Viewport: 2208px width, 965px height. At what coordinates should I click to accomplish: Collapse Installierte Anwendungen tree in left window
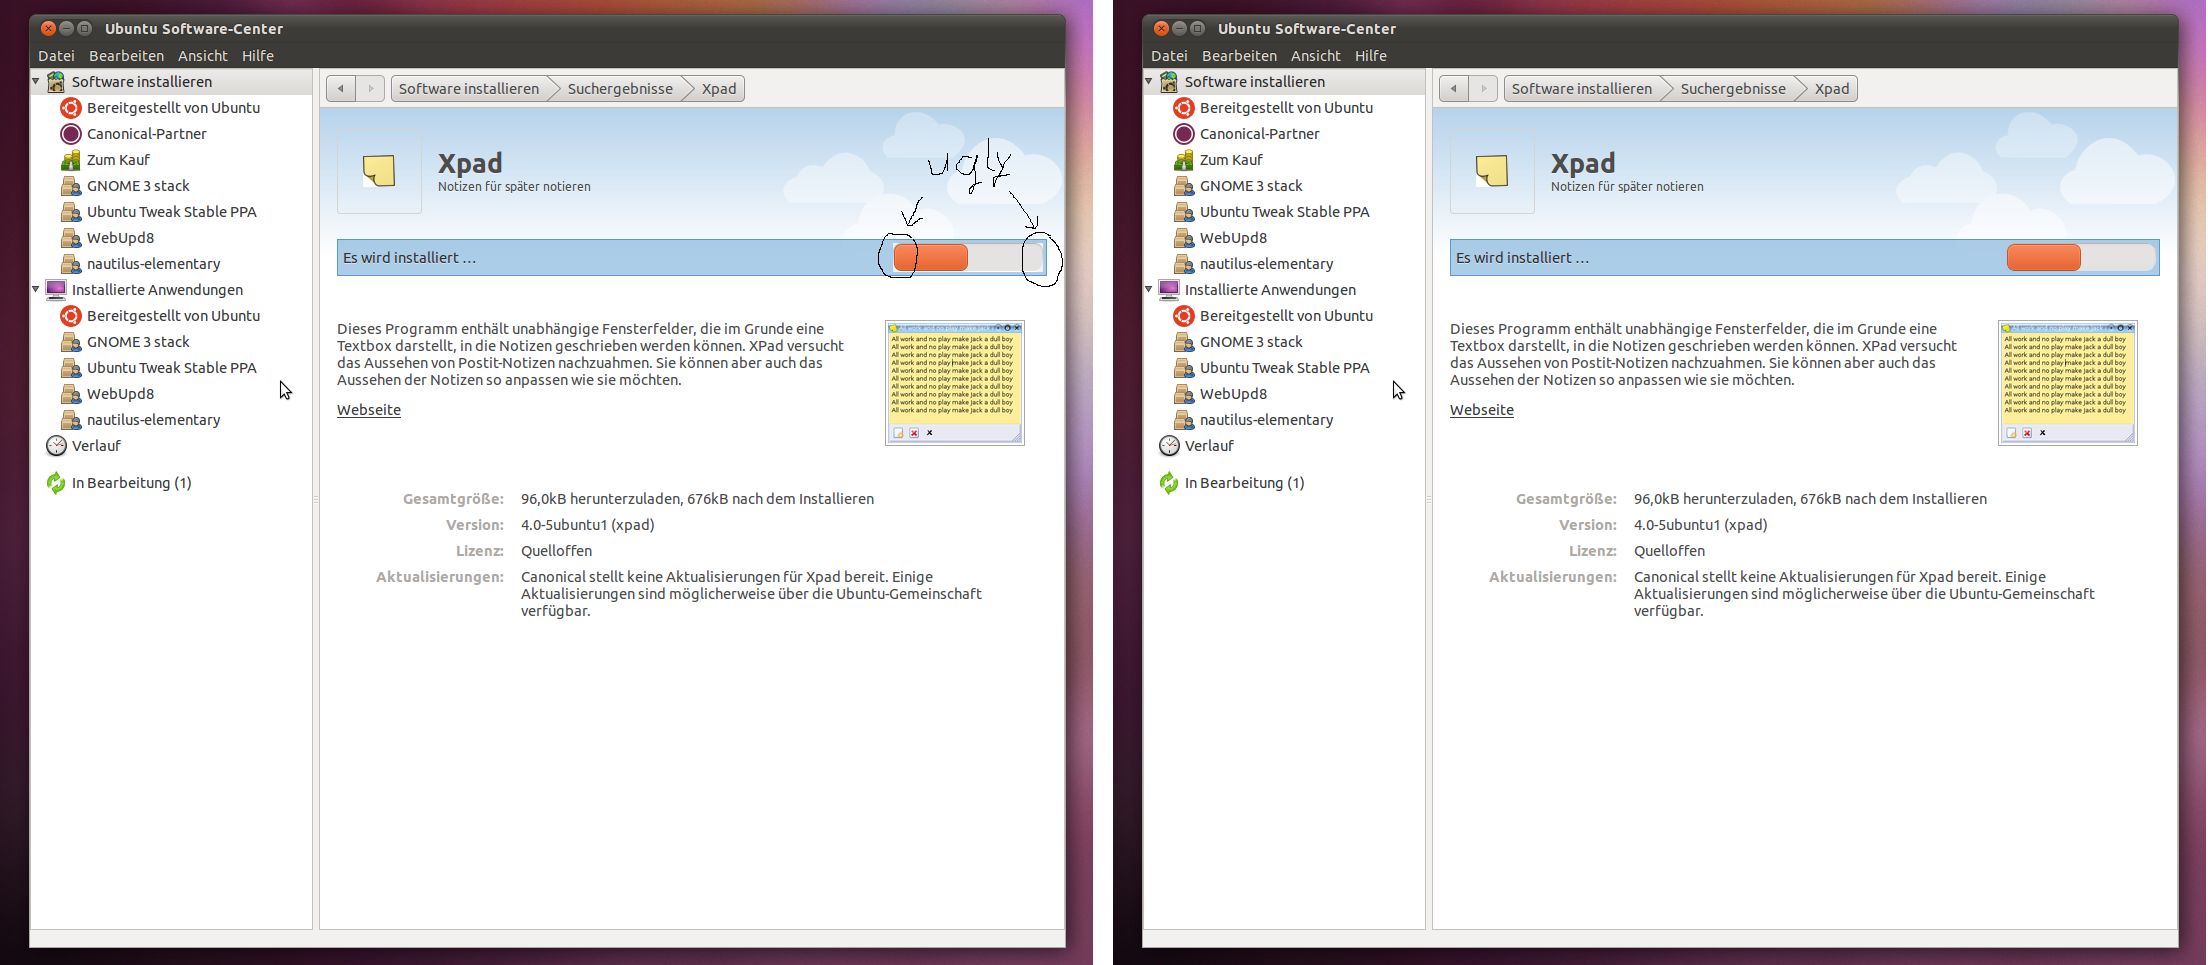pos(36,289)
